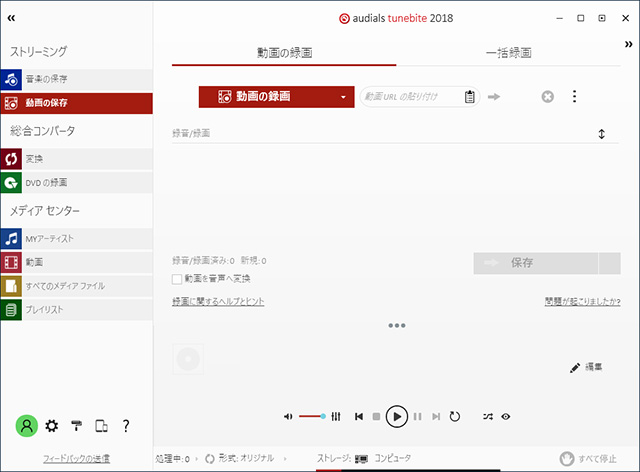
Task: Click the paint roller theme icon
Action: [76, 426]
